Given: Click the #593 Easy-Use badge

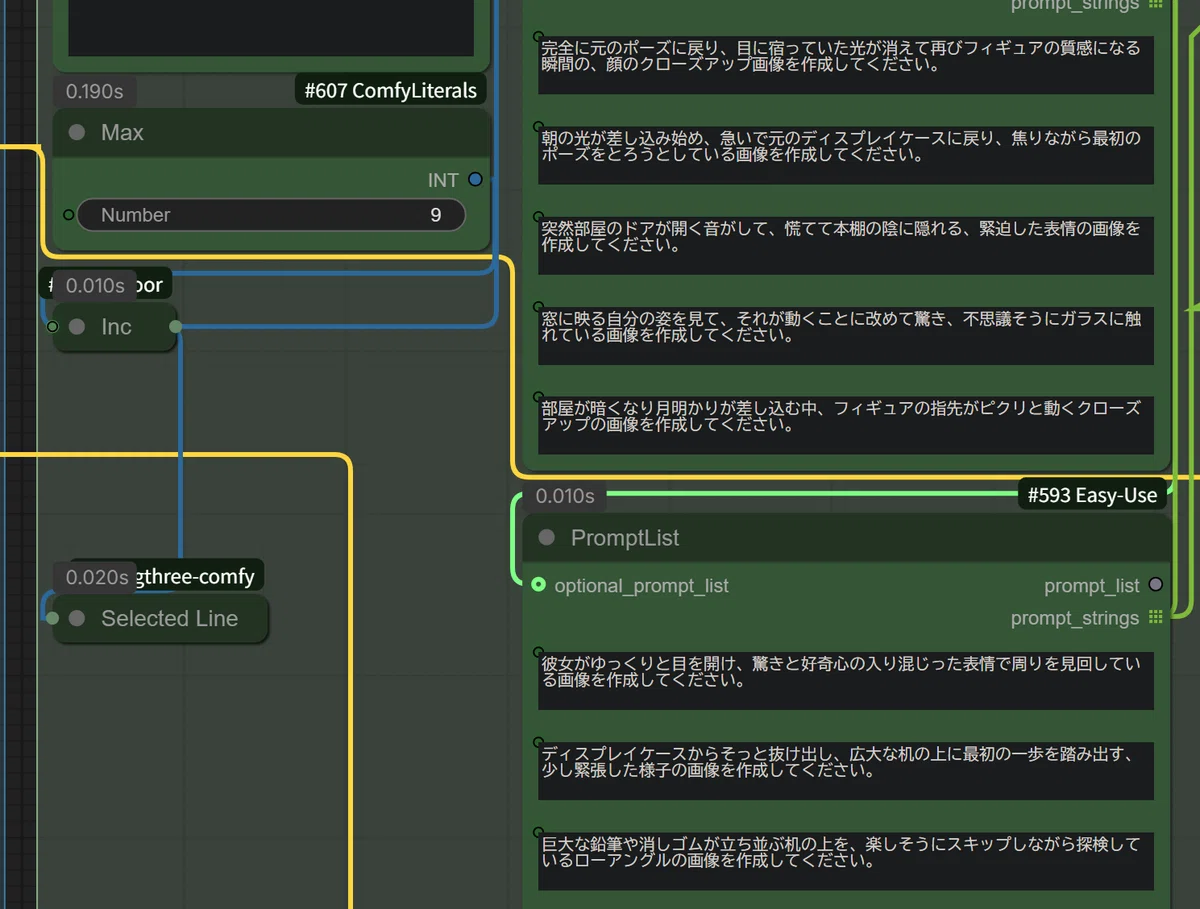Looking at the screenshot, I should click(1092, 495).
